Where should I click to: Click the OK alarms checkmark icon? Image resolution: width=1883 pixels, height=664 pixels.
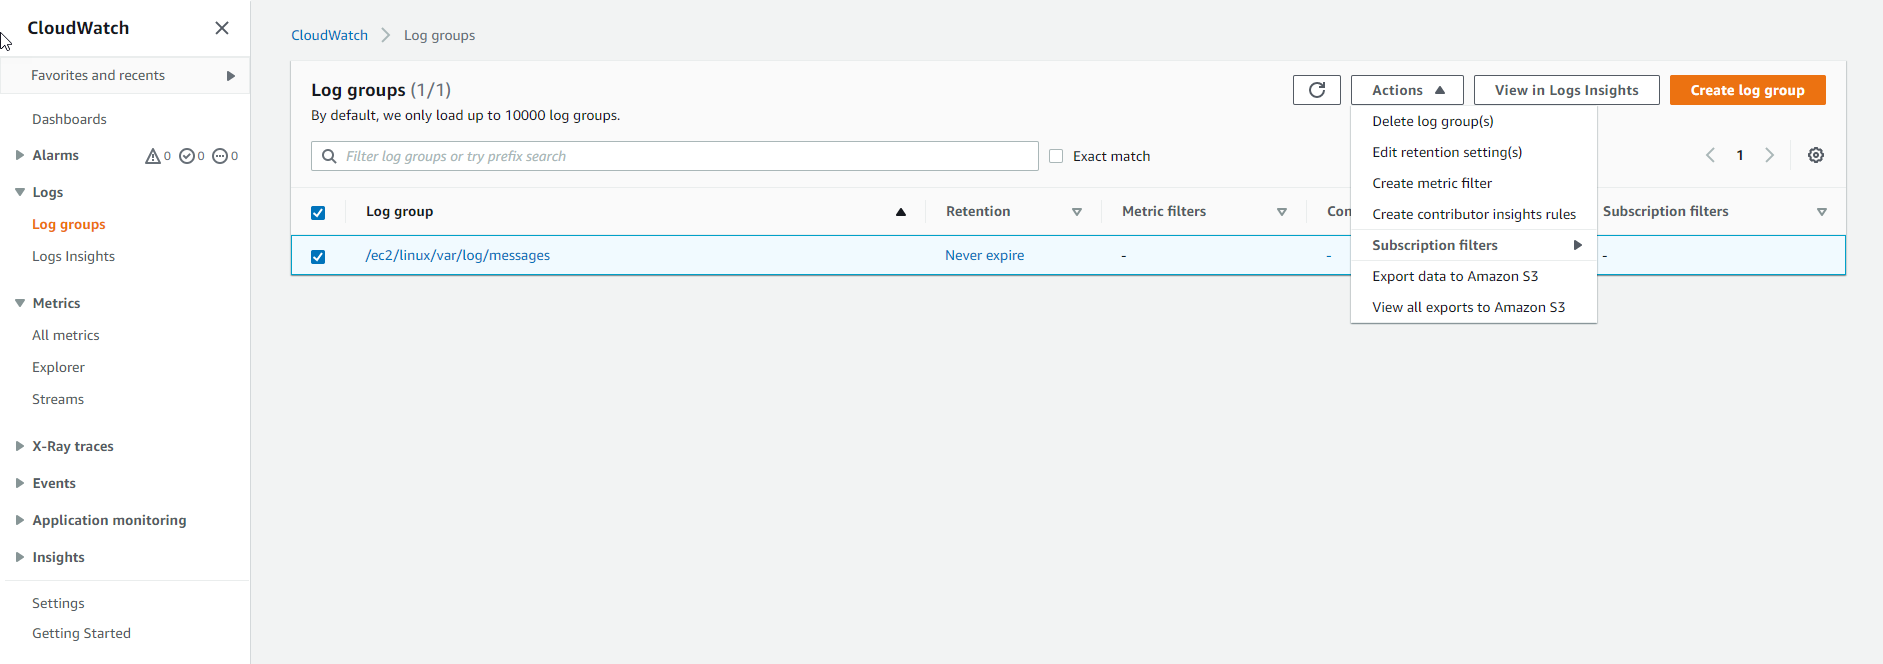tap(187, 156)
